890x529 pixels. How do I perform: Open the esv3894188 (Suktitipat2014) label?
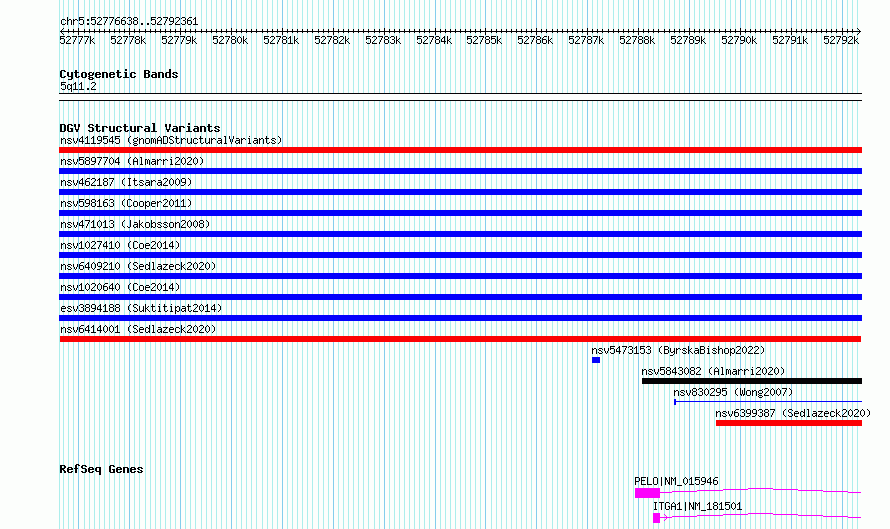click(x=141, y=308)
